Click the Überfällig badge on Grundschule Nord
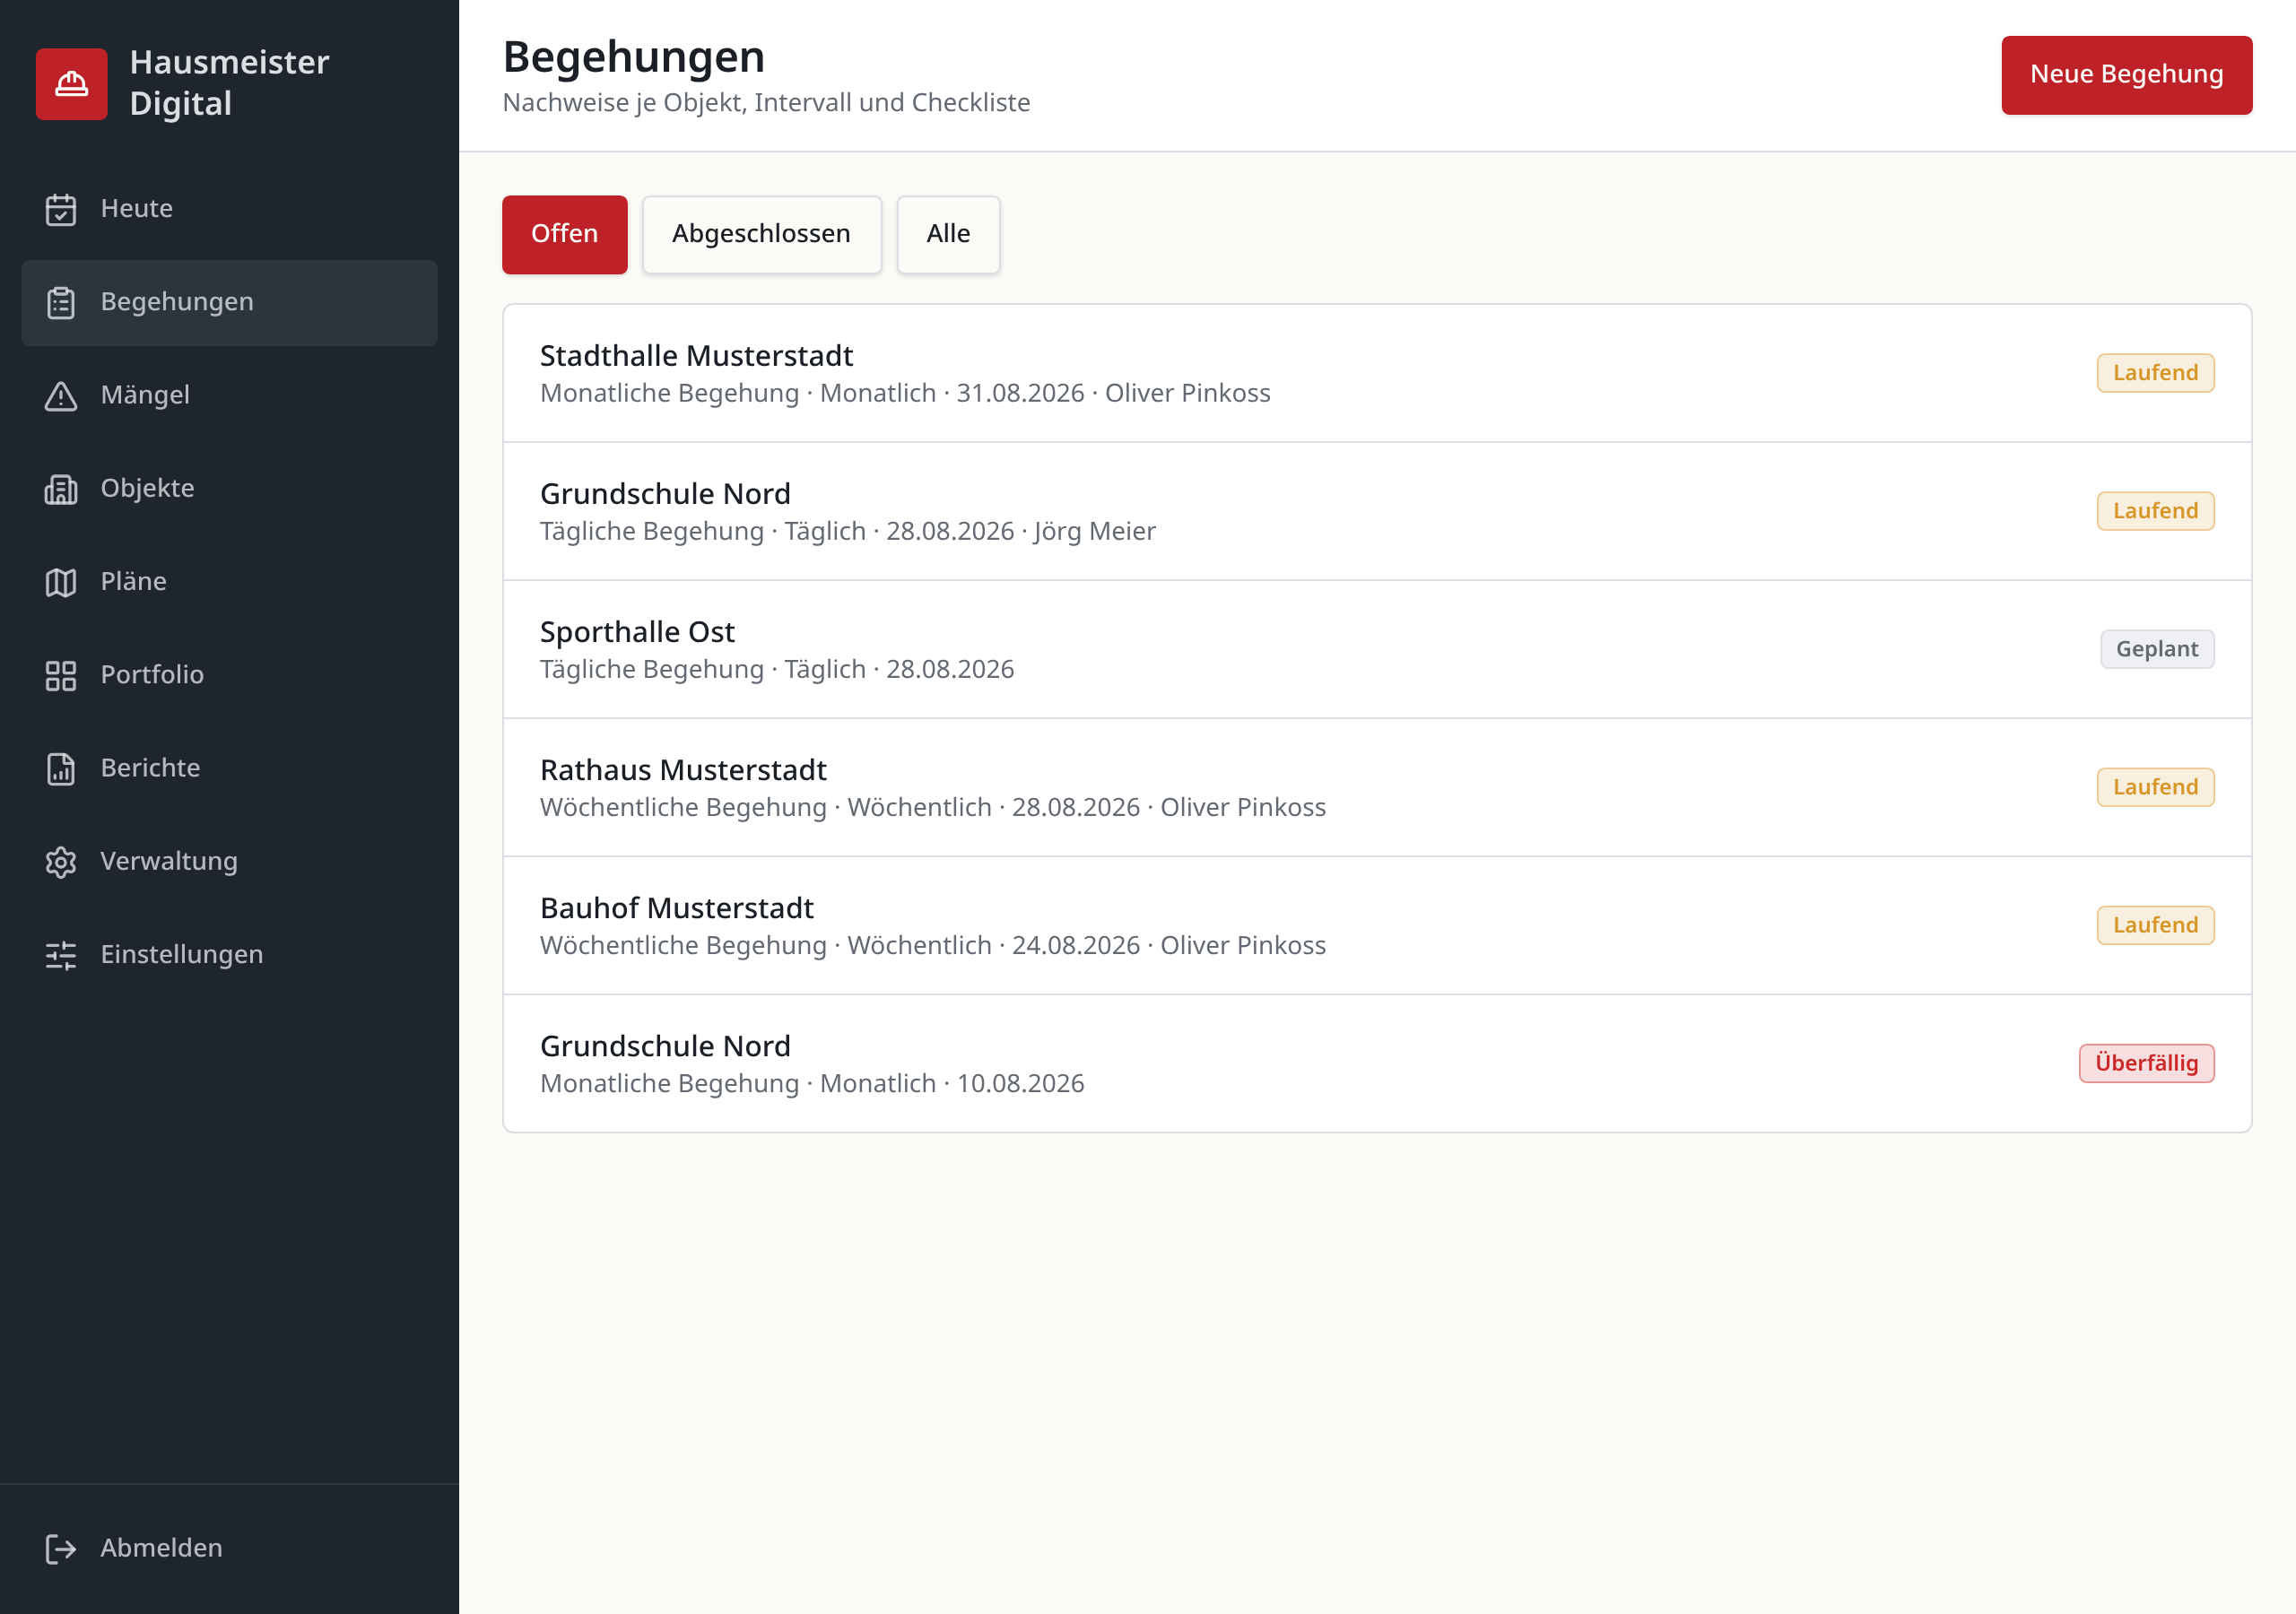Viewport: 2296px width, 1614px height. pos(2146,1063)
